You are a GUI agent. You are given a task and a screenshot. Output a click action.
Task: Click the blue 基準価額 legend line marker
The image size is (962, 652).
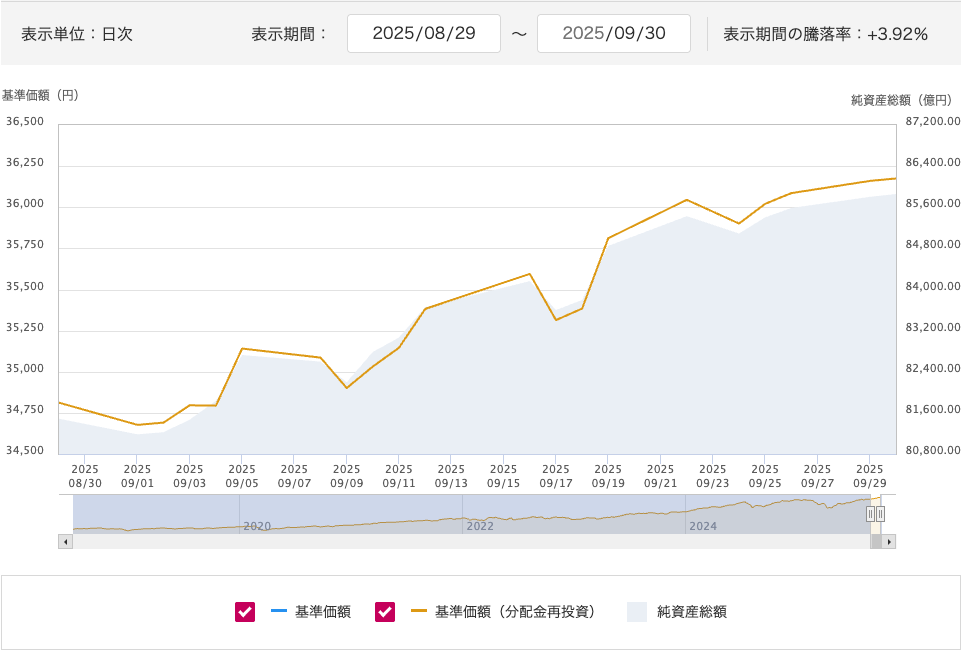point(278,612)
